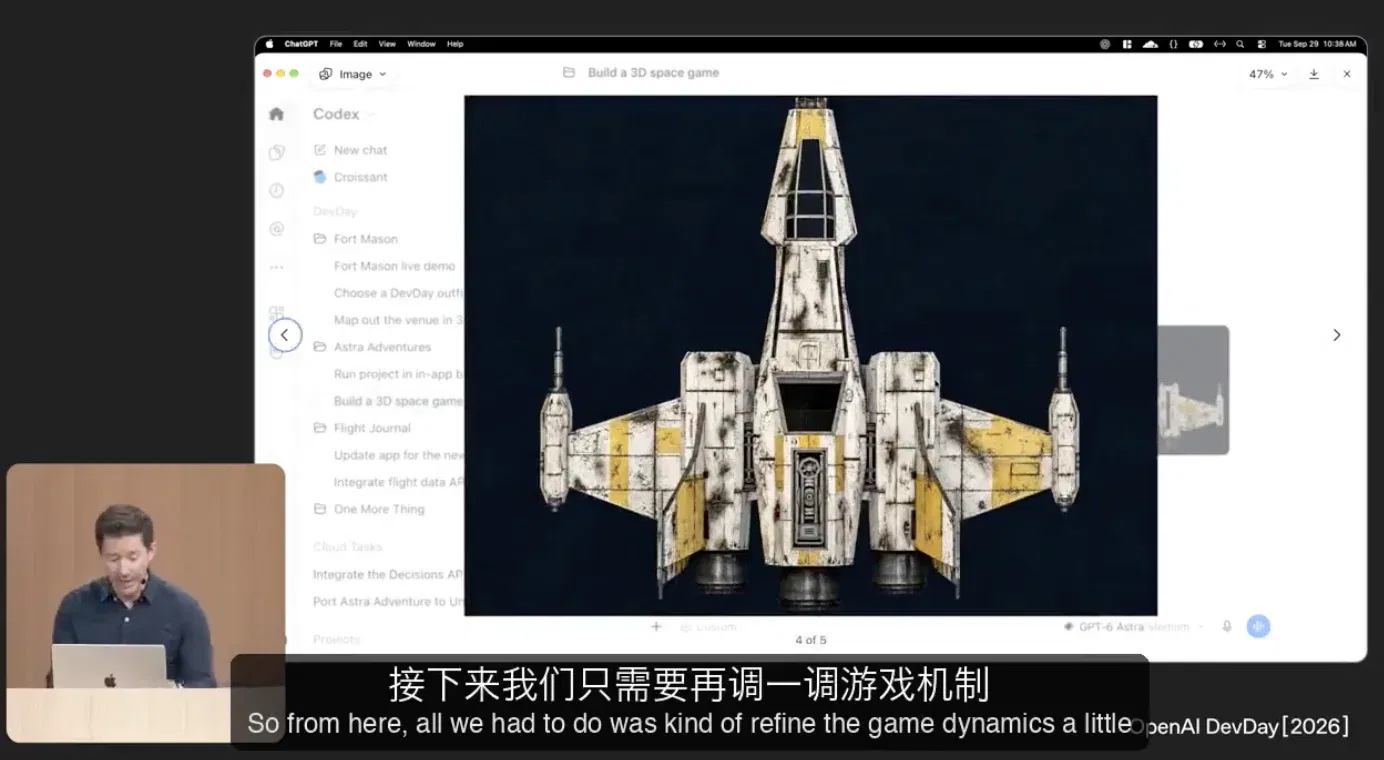
Task: Open Control Center from the menu bar
Action: [x=1261, y=44]
